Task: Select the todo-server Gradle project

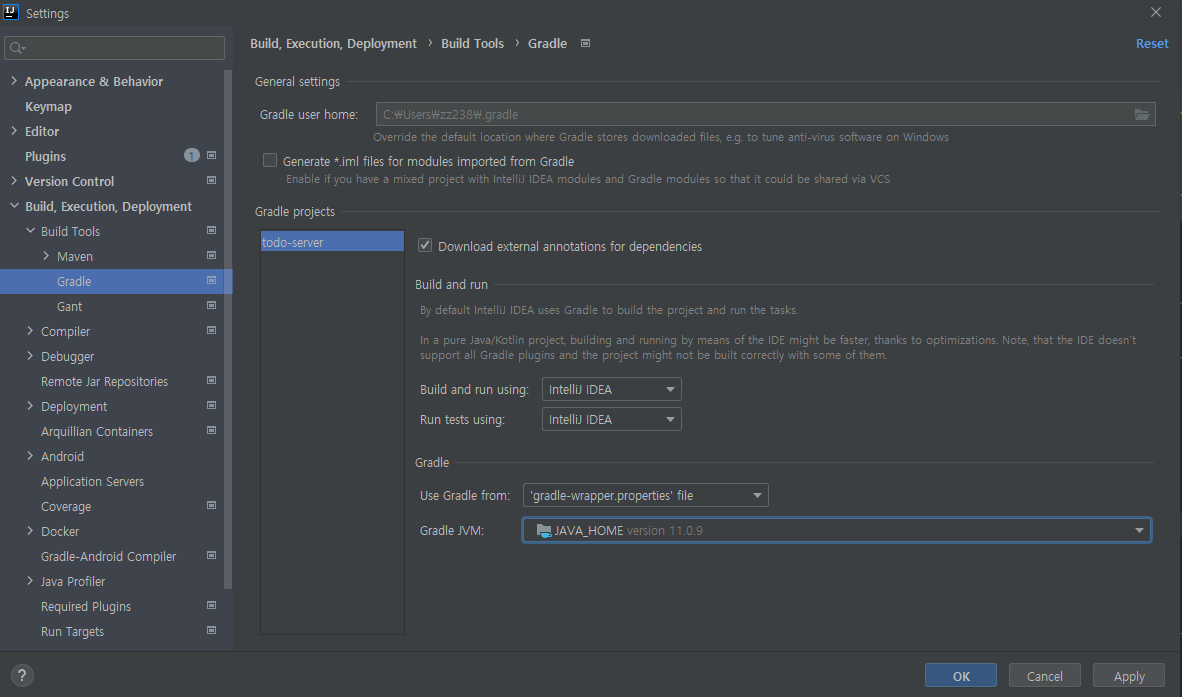Action: (332, 242)
